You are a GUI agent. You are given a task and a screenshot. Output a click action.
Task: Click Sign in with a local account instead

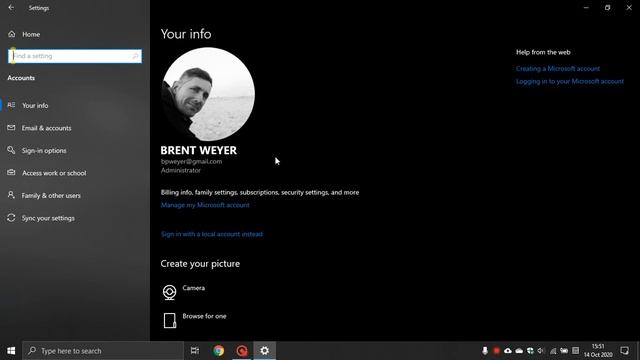[x=212, y=234]
